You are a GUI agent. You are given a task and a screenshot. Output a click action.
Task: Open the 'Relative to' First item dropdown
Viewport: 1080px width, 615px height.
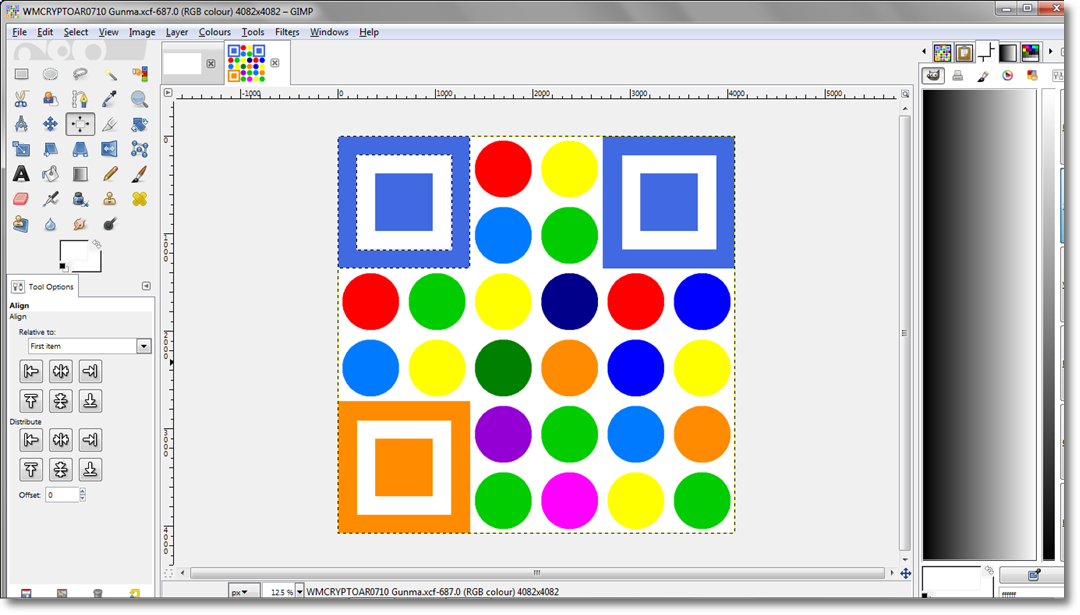(90, 346)
